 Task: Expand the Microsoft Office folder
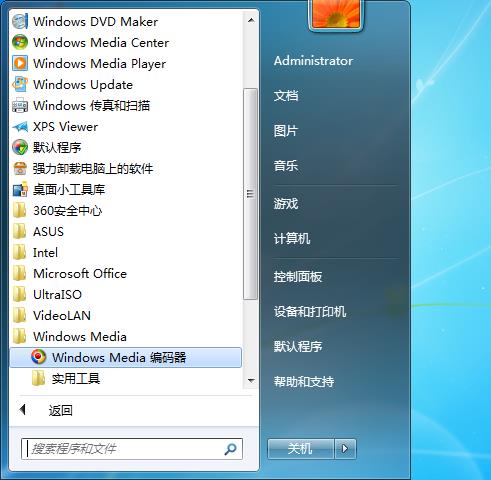point(19,273)
